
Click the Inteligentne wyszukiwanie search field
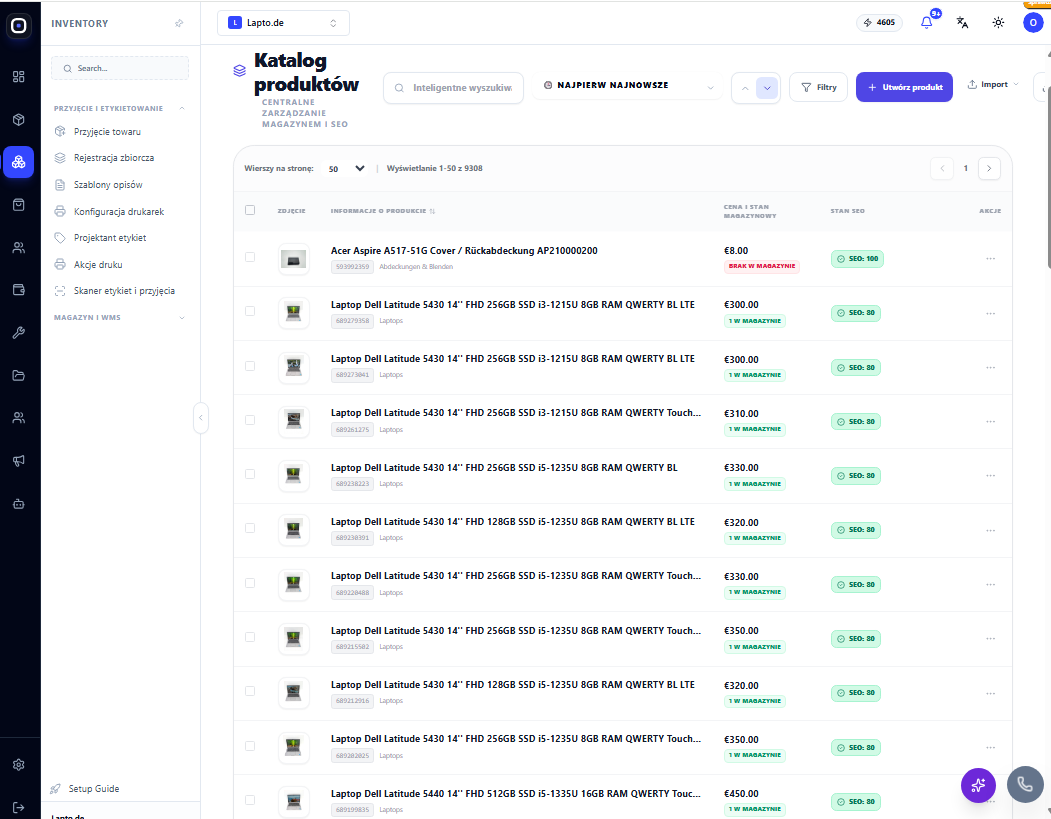453,88
